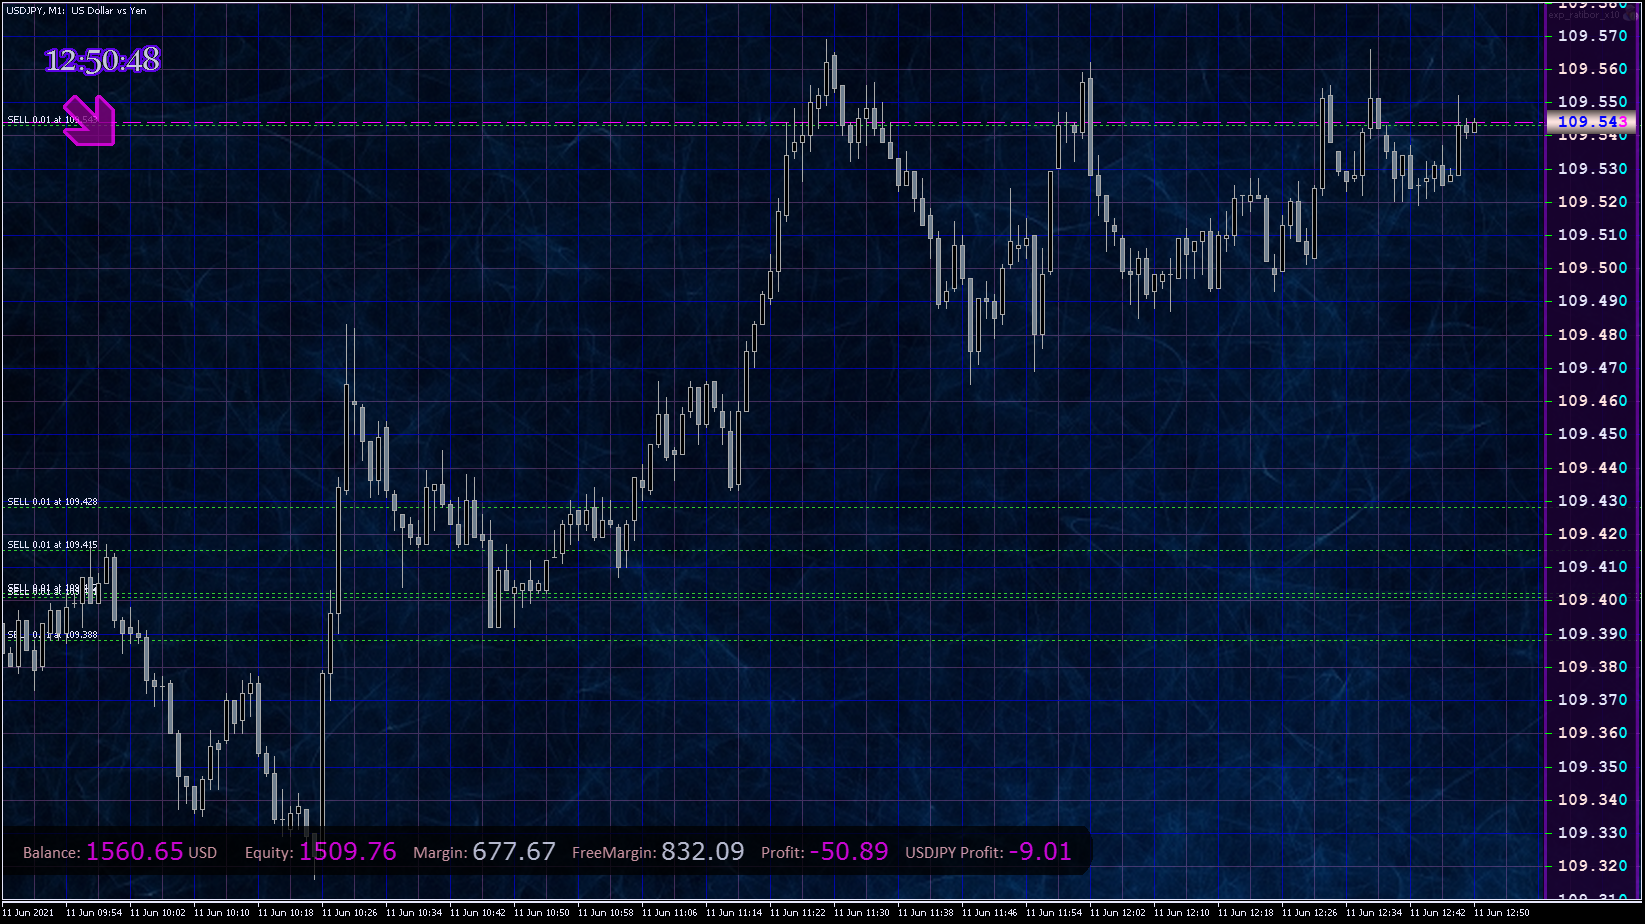Click the '11 Jun 11:38' time label

[x=926, y=912]
